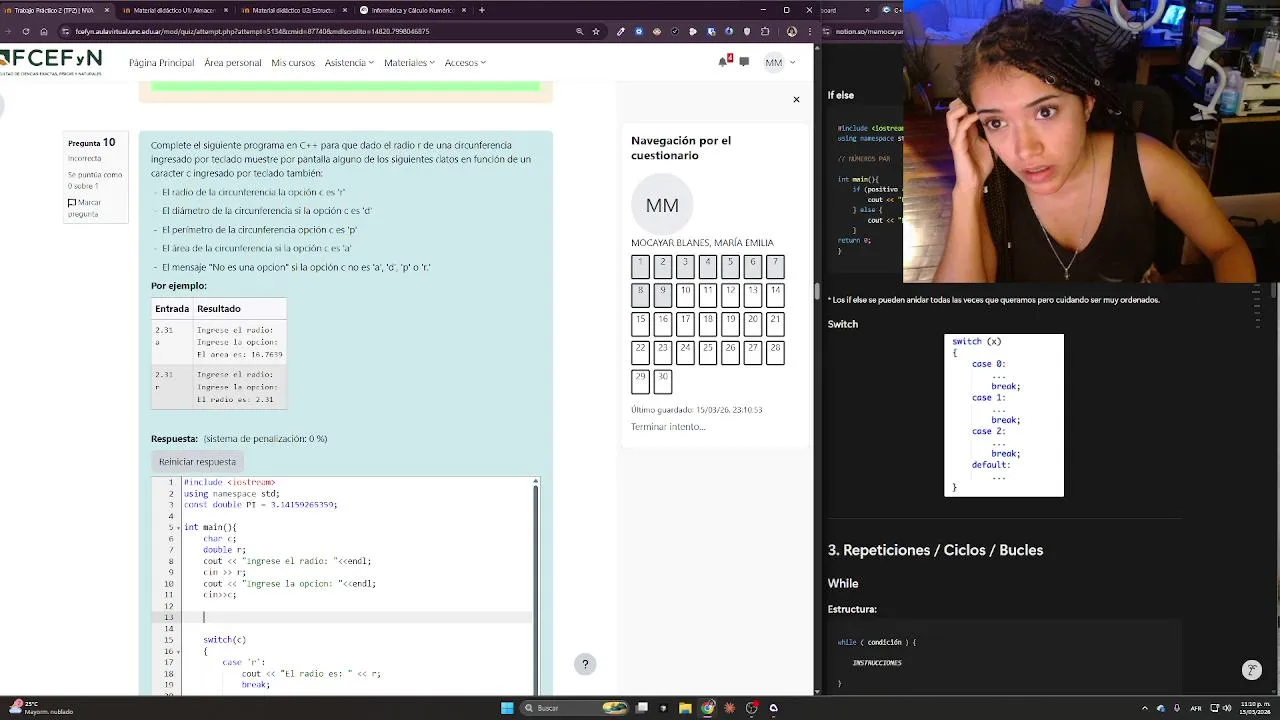This screenshot has height=720, width=1280.
Task: Click the taskbar clock and date
Action: [x=1256, y=708]
